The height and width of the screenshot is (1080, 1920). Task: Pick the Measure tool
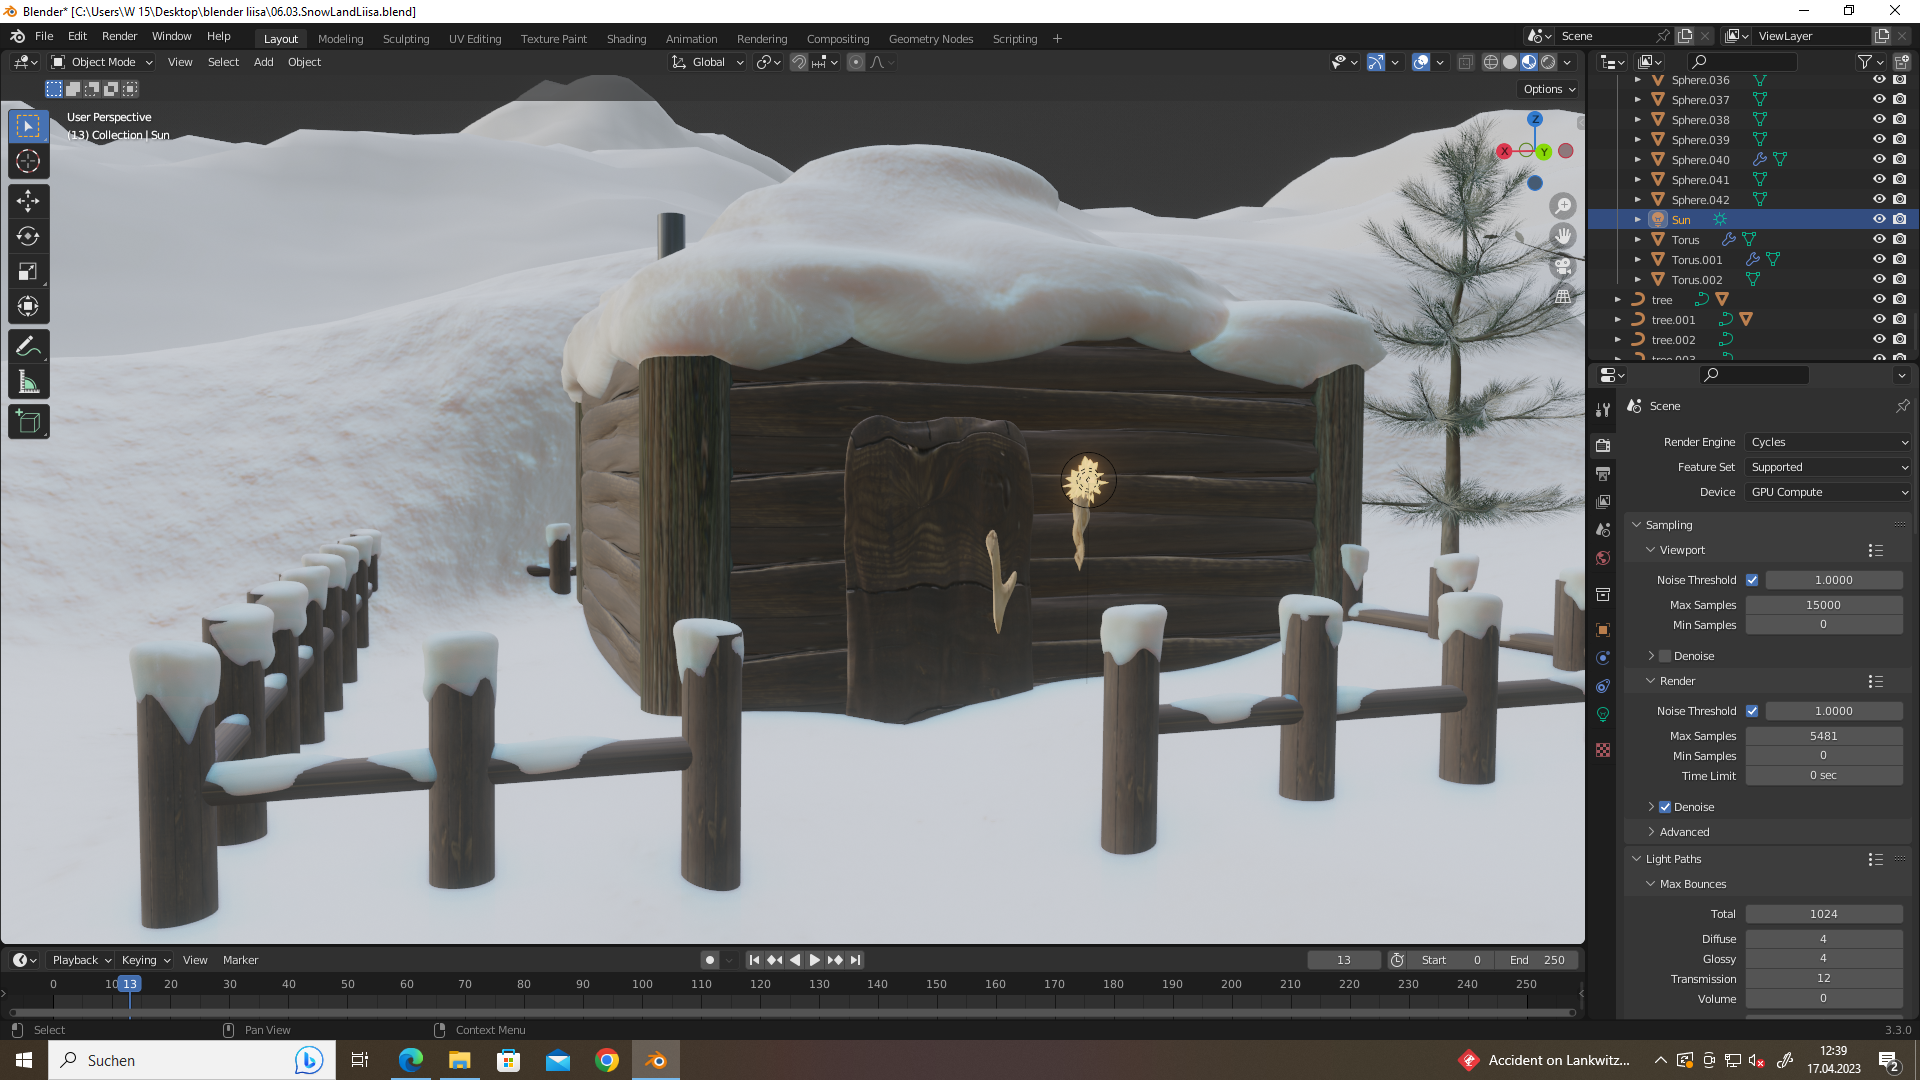click(28, 382)
